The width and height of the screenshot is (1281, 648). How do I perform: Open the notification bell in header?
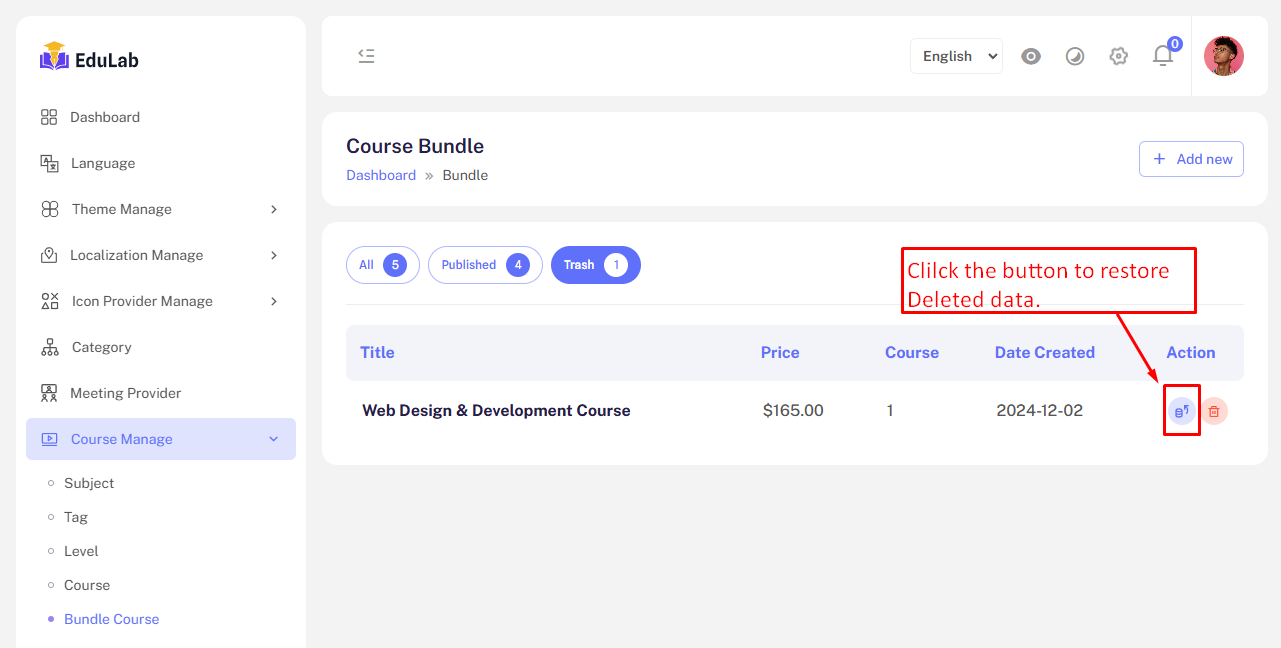(1162, 56)
